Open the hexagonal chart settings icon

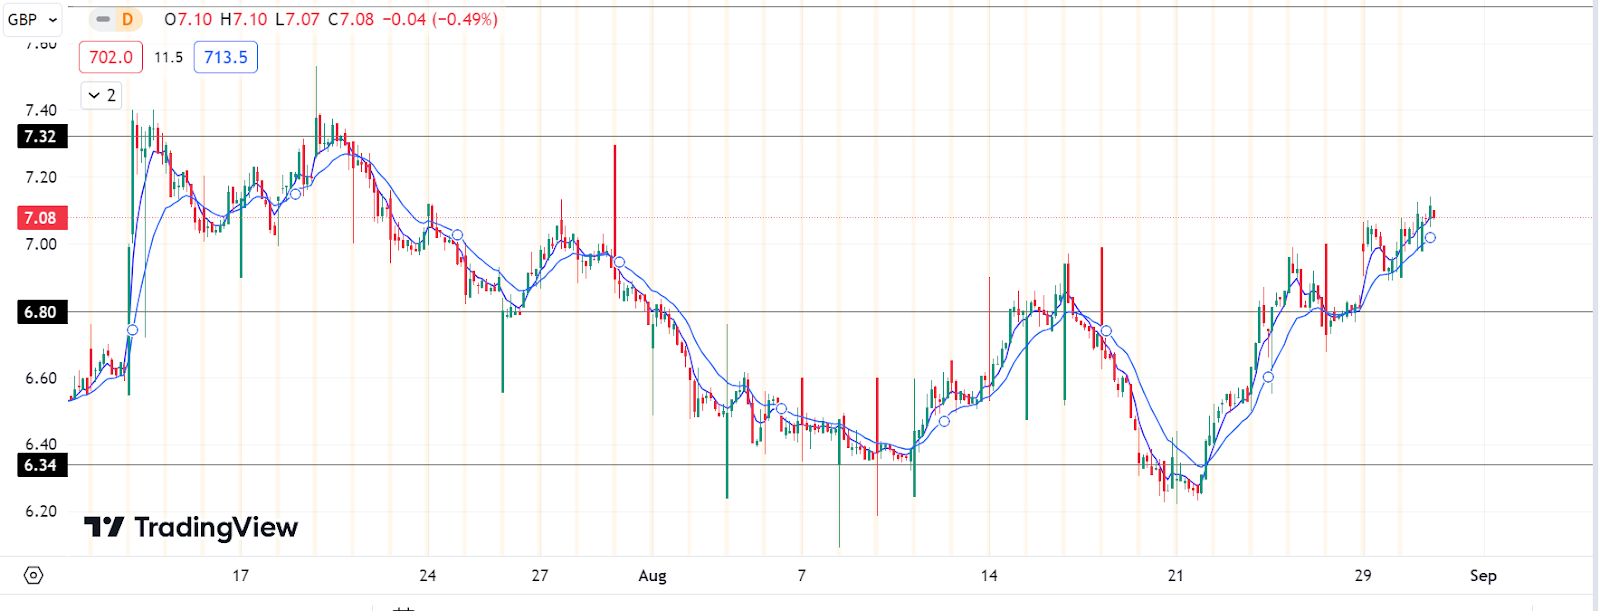pyautogui.click(x=33, y=575)
